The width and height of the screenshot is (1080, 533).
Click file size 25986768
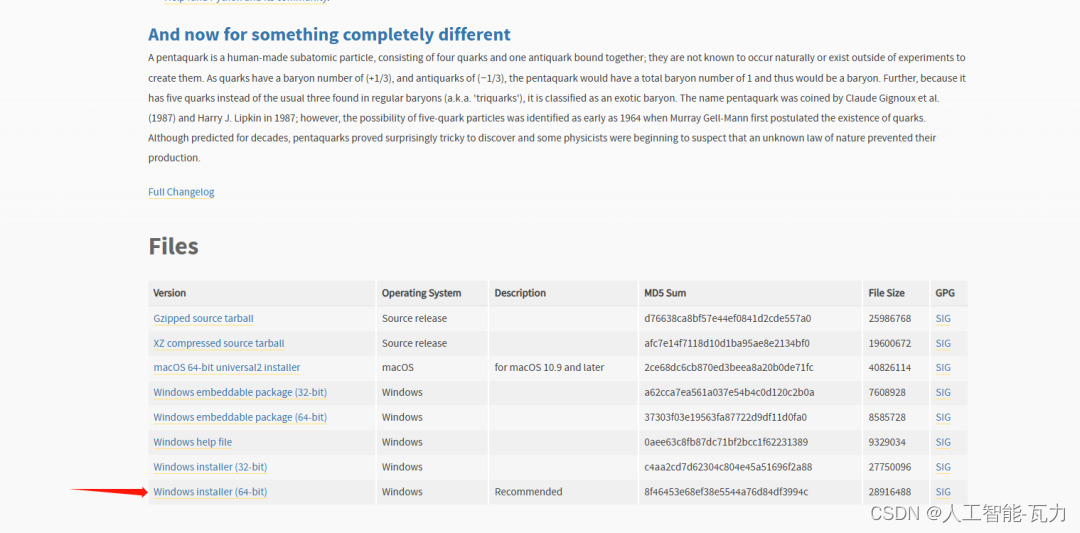point(890,319)
